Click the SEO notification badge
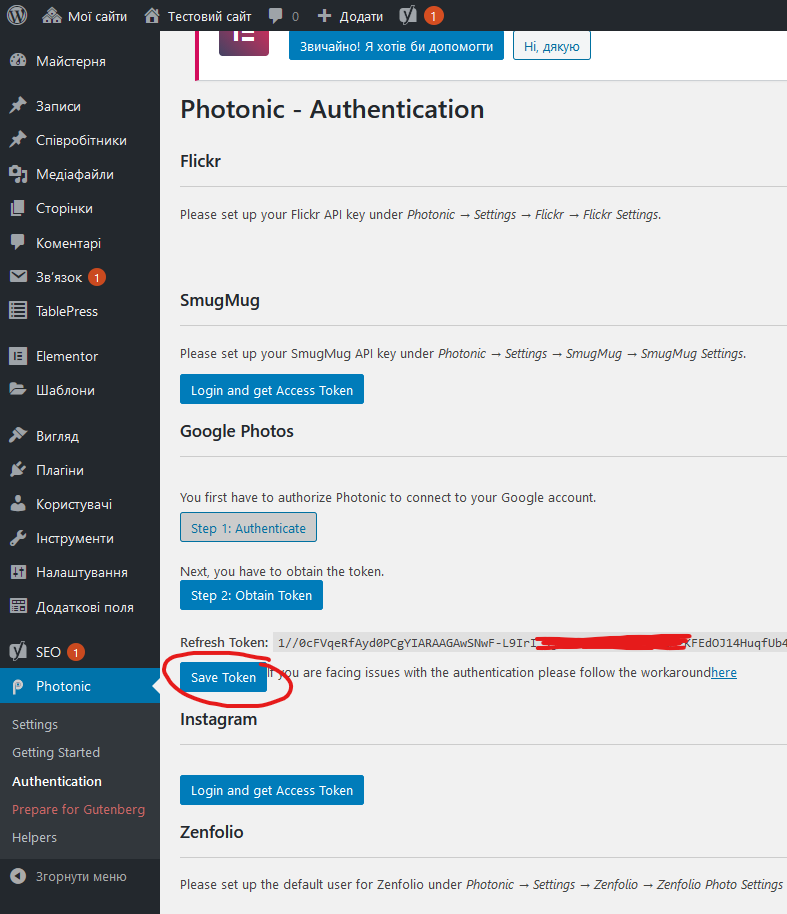Image resolution: width=787 pixels, height=914 pixels. pyautogui.click(x=76, y=652)
